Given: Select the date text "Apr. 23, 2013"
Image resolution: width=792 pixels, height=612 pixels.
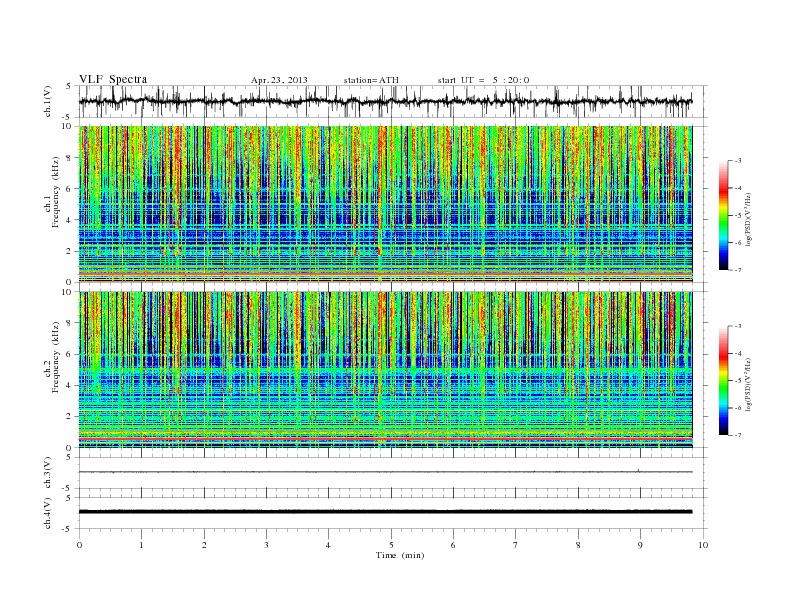Looking at the screenshot, I should 279,80.
